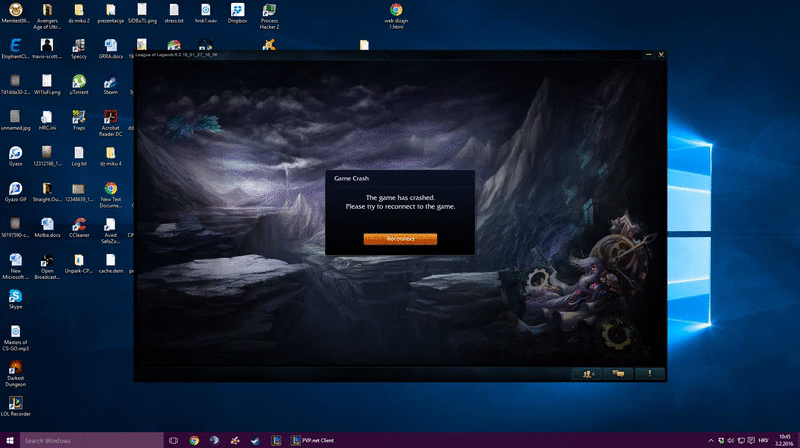800x448 pixels.
Task: Launch the Gyazo shortcut
Action: pos(15,156)
